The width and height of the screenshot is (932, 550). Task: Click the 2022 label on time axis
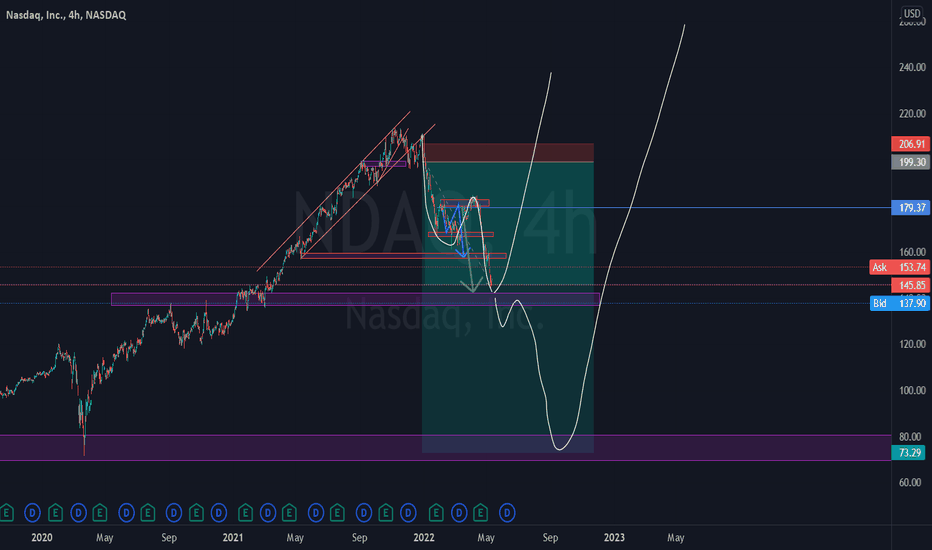(x=424, y=538)
